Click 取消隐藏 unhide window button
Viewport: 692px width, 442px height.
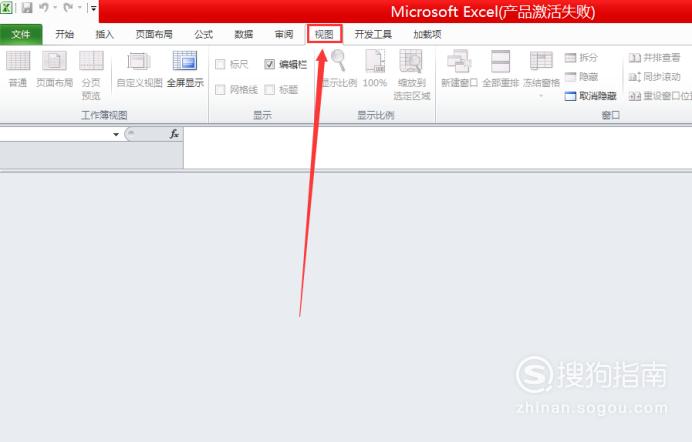[590, 96]
